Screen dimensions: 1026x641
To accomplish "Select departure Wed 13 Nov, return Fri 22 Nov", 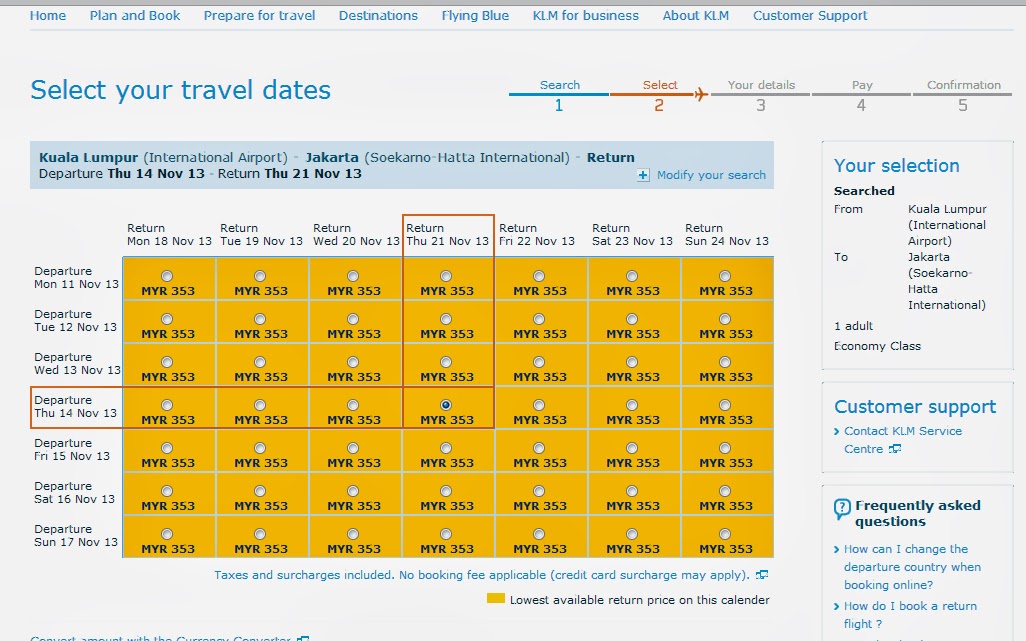I will pos(539,362).
